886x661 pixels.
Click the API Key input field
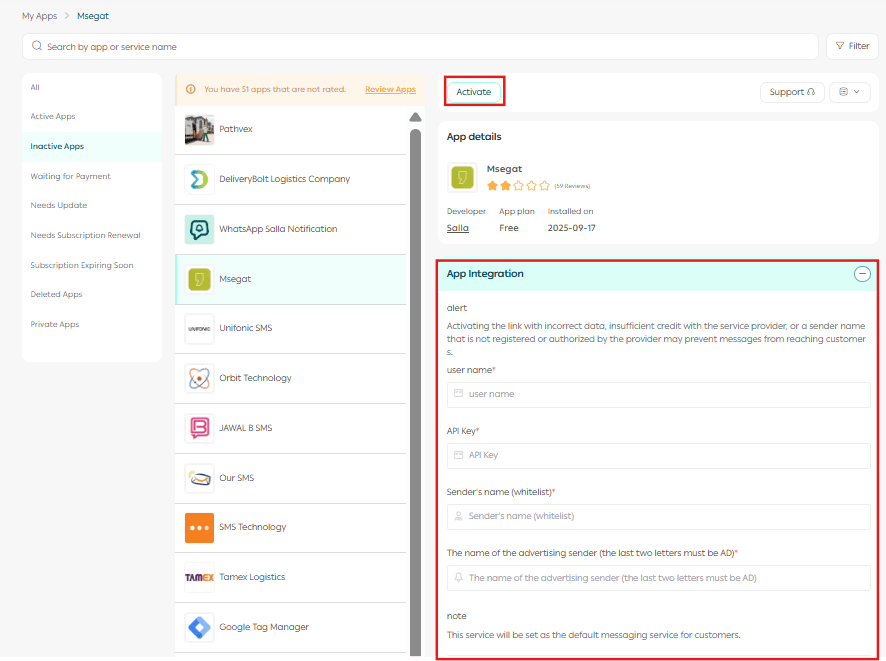tap(658, 455)
